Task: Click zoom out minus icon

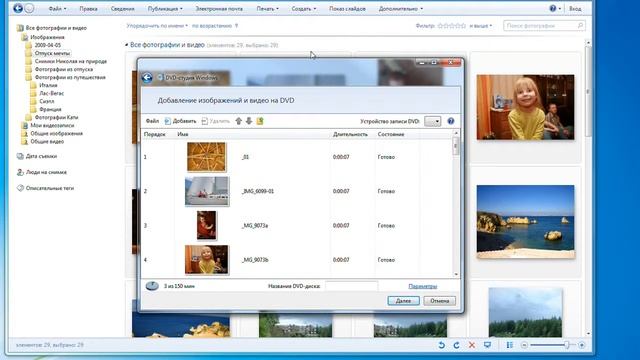Action: pos(524,345)
